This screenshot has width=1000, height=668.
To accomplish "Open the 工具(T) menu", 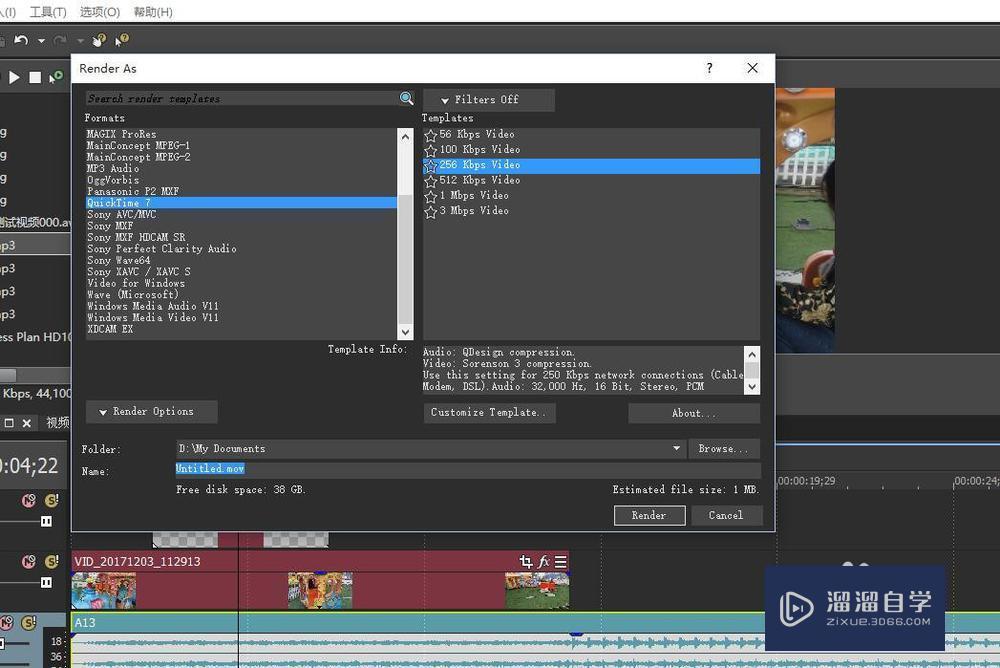I will point(48,12).
